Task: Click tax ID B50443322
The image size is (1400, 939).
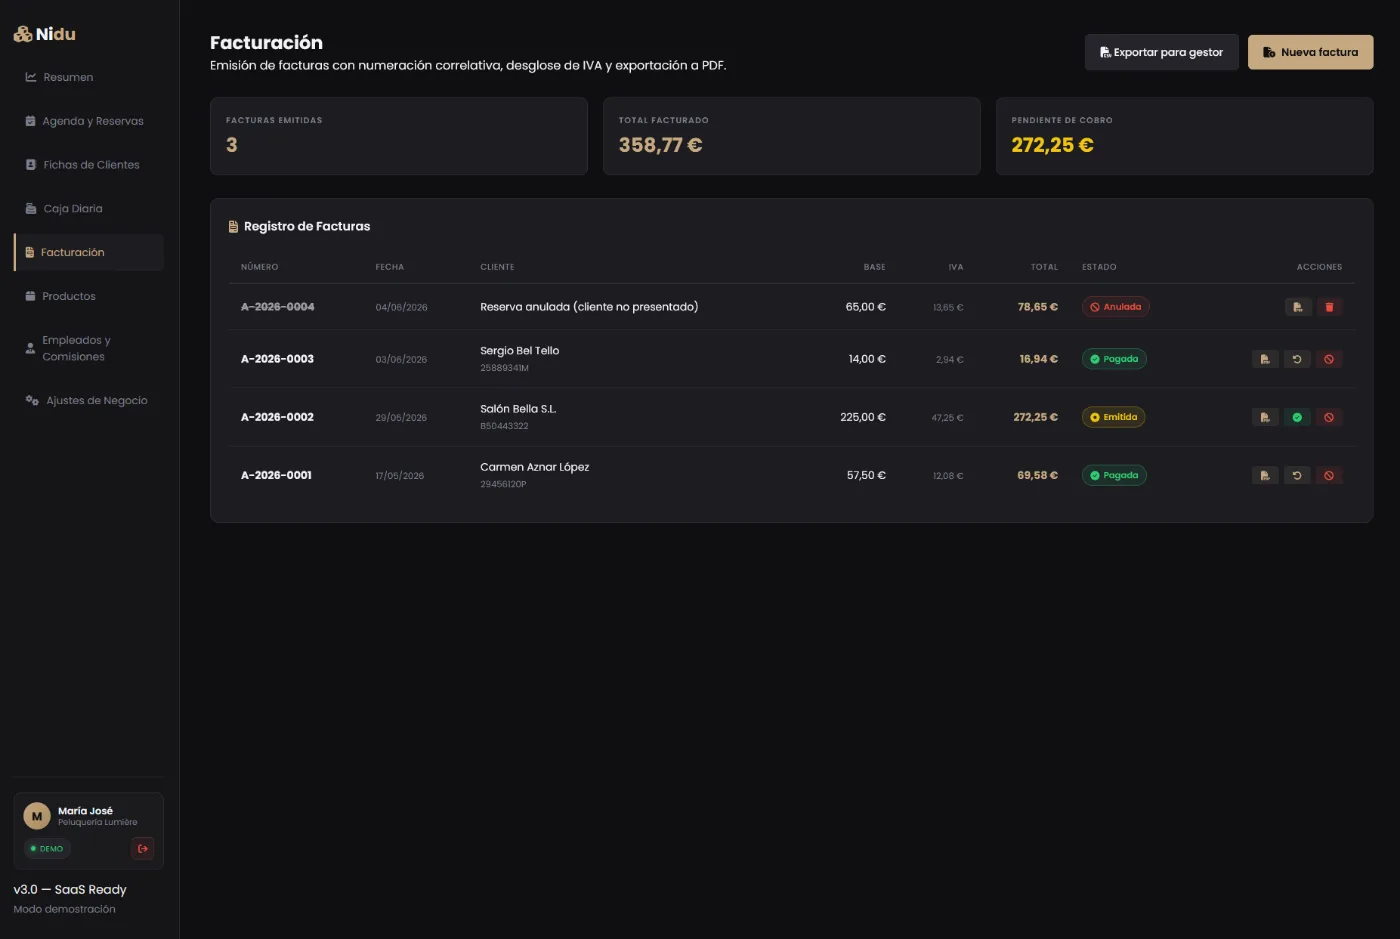Action: coord(504,426)
